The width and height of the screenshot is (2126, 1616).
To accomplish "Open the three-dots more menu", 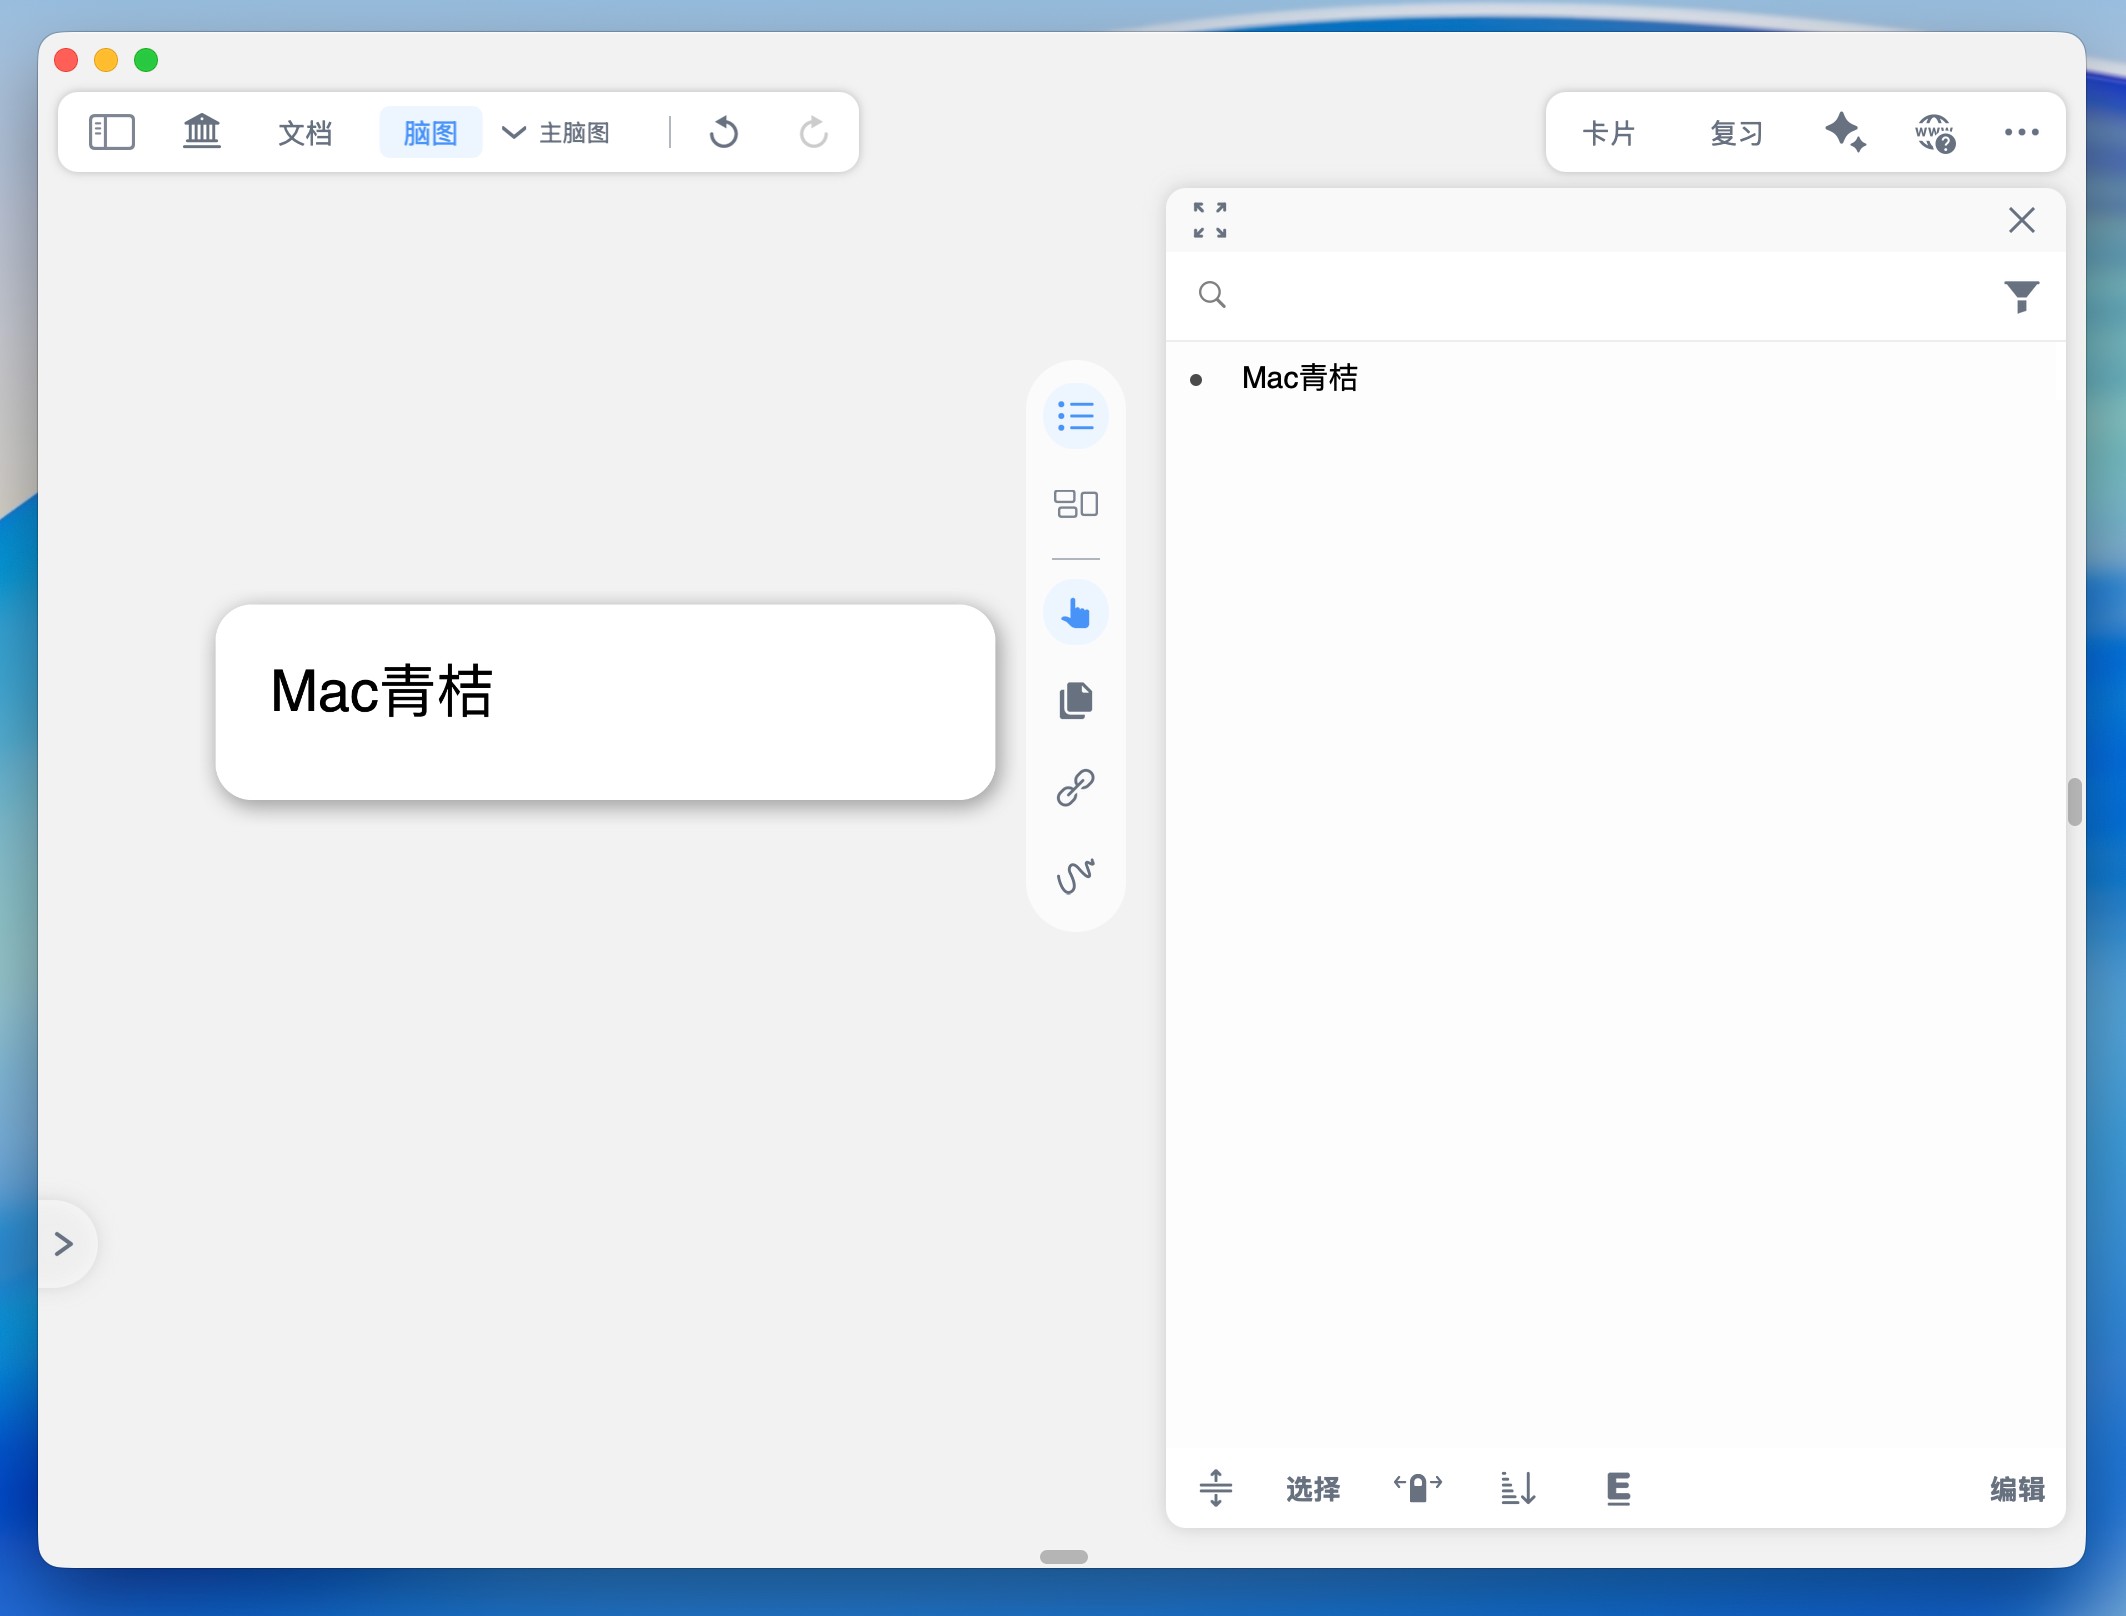I will point(2021,132).
